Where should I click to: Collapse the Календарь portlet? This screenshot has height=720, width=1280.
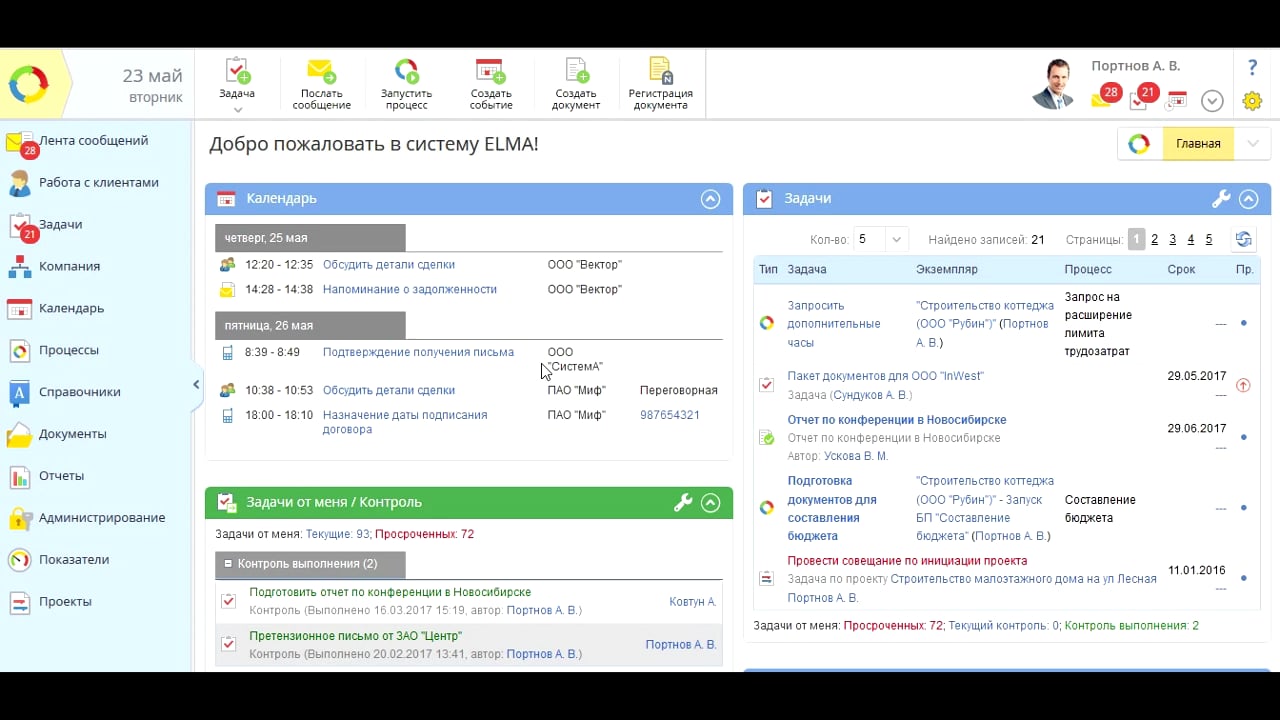tap(710, 199)
